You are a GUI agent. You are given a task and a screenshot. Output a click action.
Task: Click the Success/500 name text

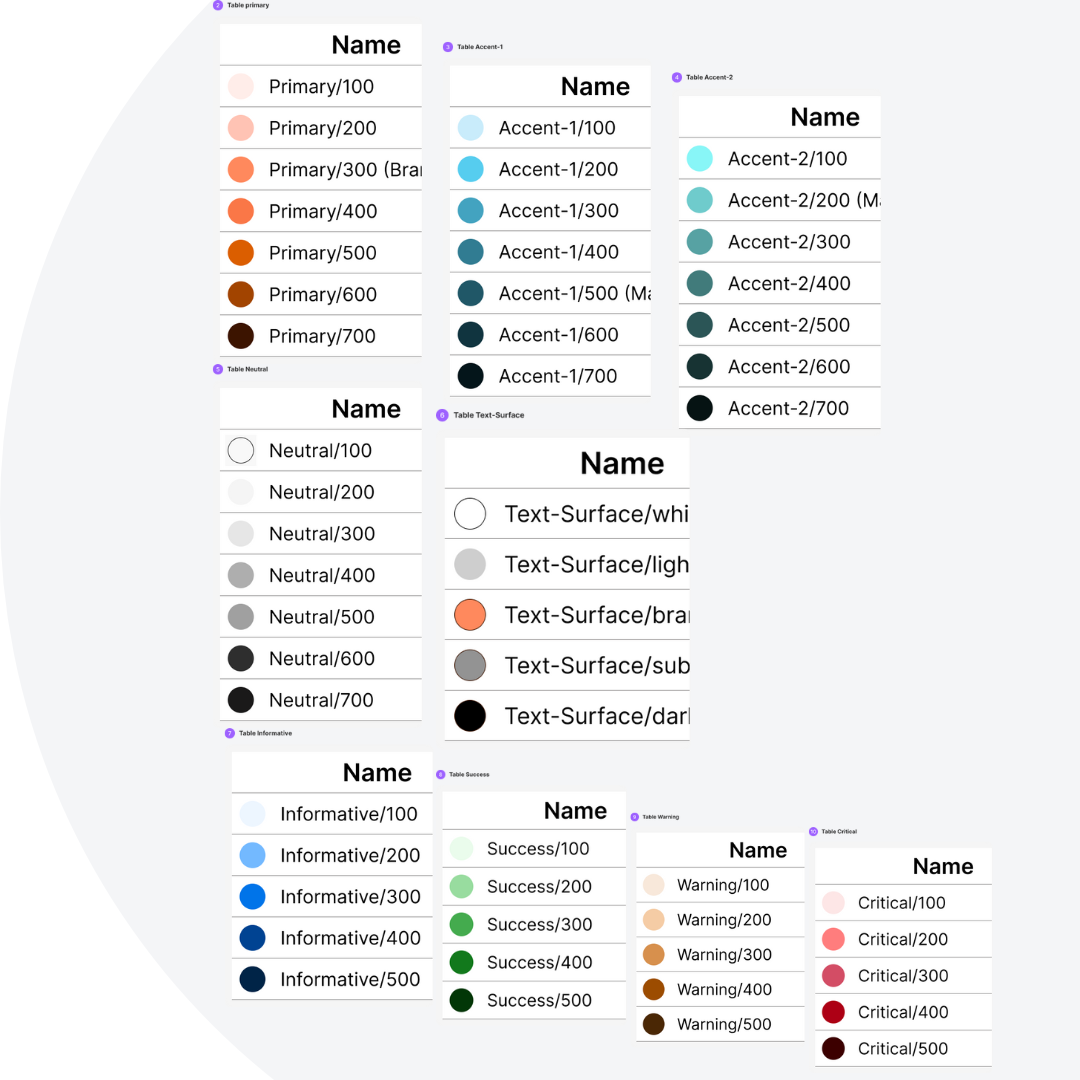pos(539,1000)
